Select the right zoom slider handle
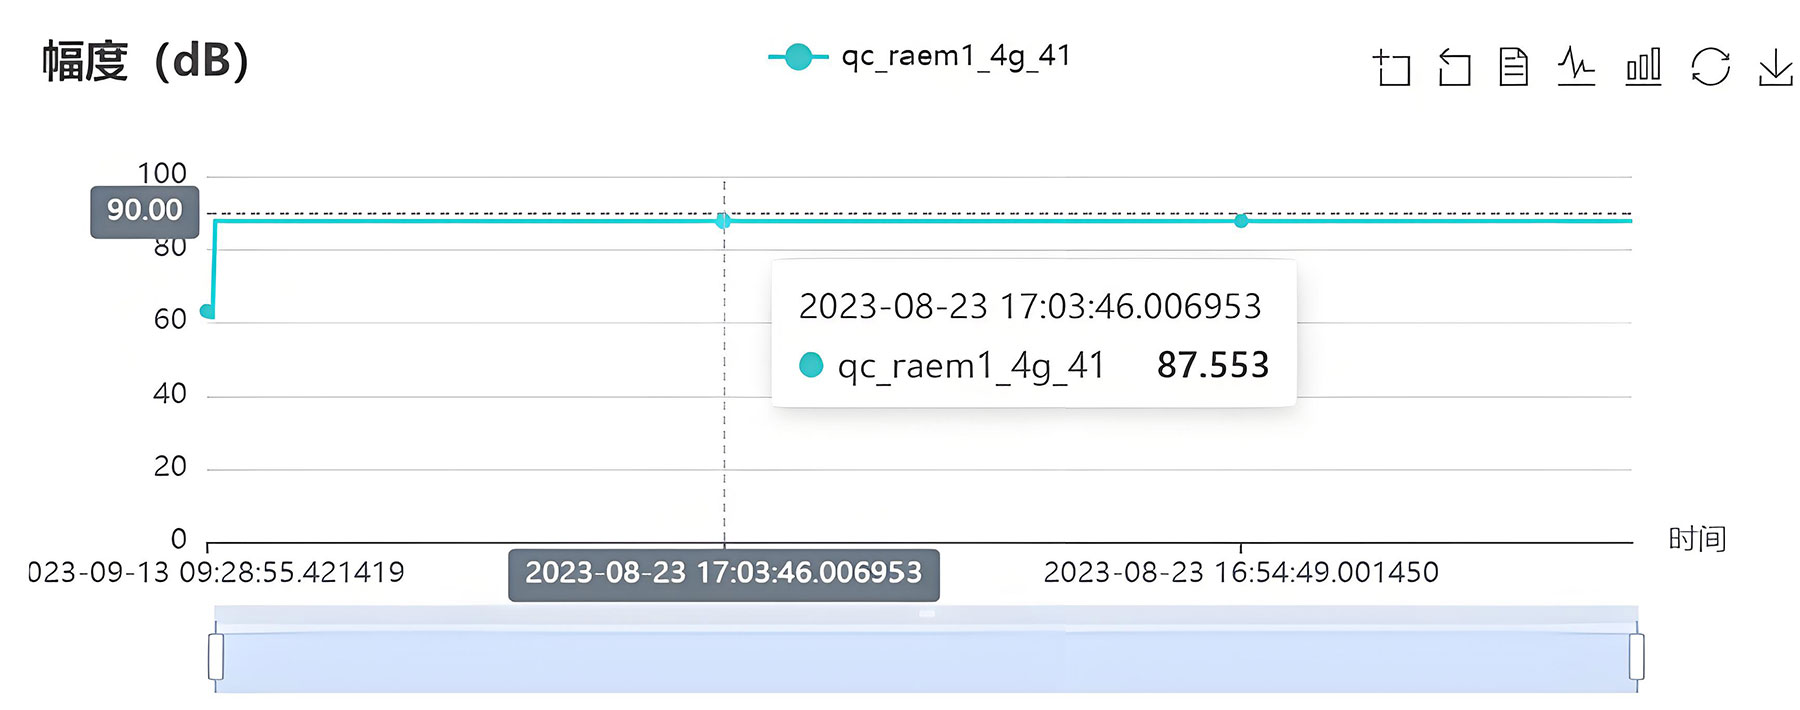1800x710 pixels. click(x=1637, y=657)
